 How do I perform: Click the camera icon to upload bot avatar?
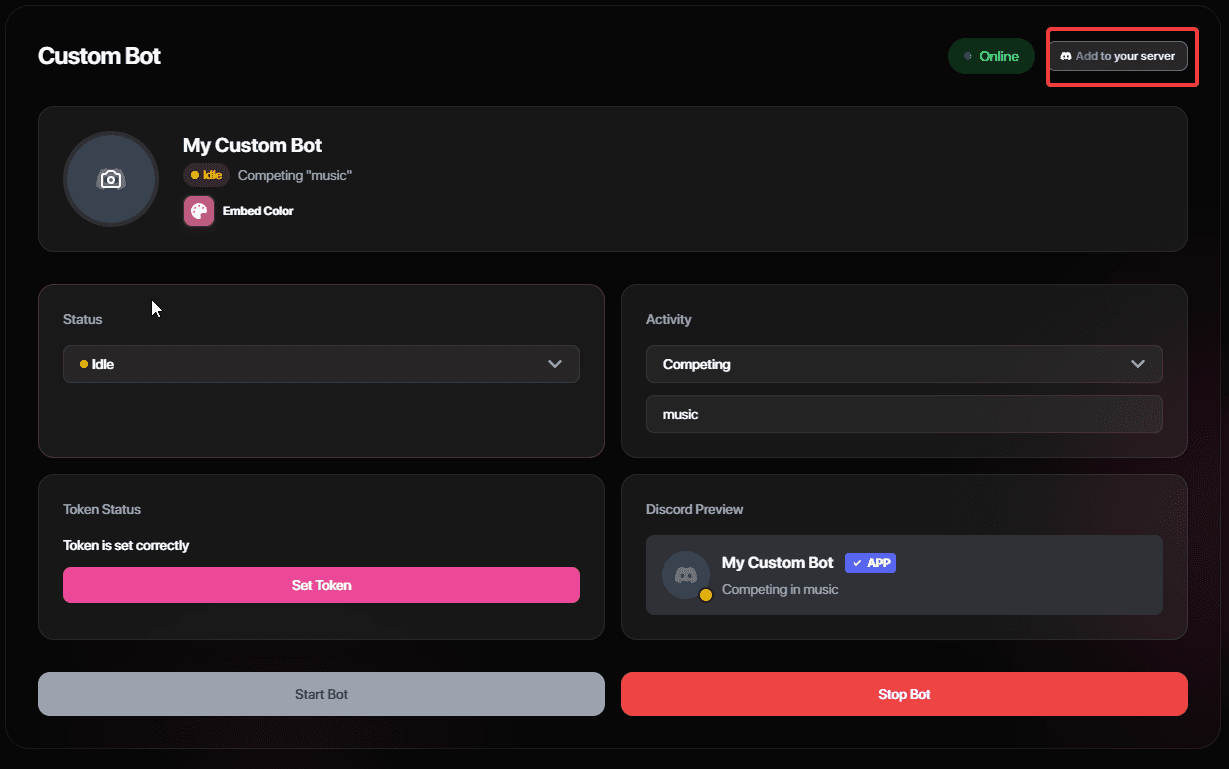(110, 178)
